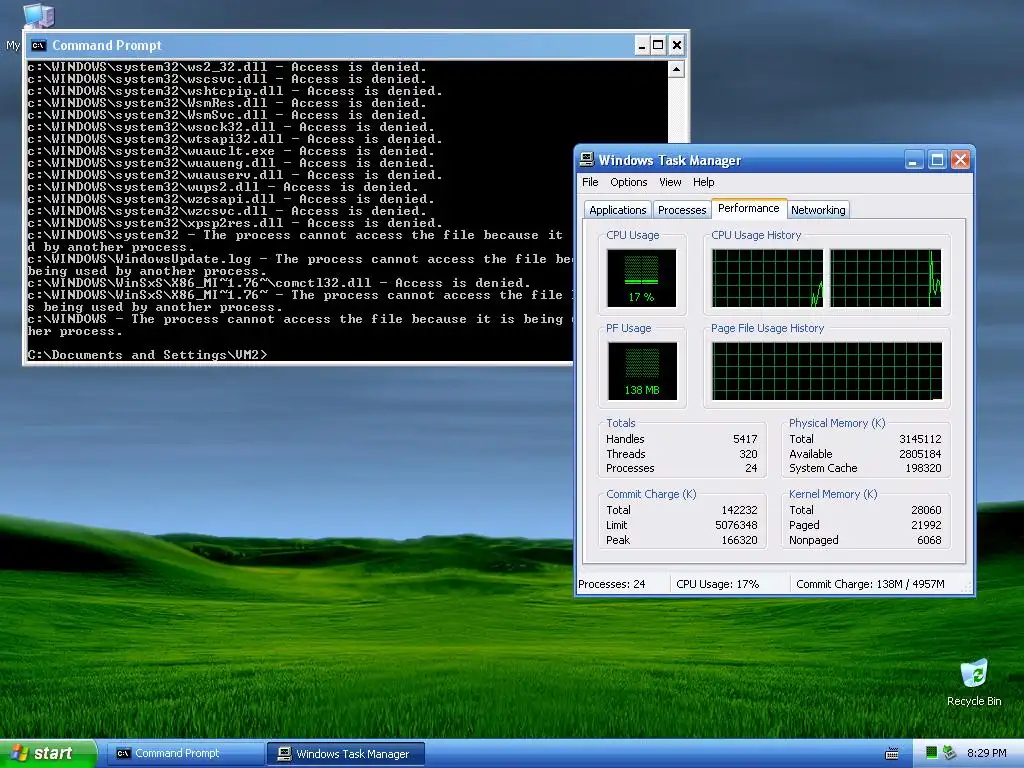Open the Options menu in Task Manager
Viewport: 1024px width, 768px height.
(628, 182)
